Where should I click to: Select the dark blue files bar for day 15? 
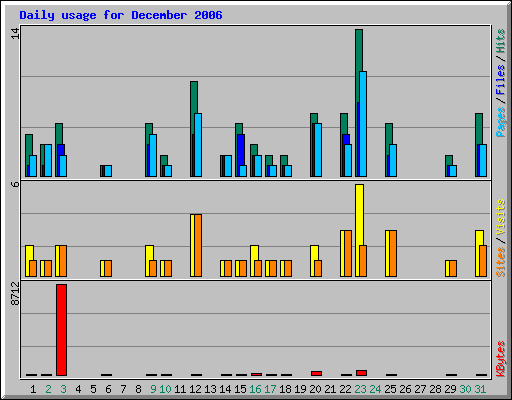(241, 150)
